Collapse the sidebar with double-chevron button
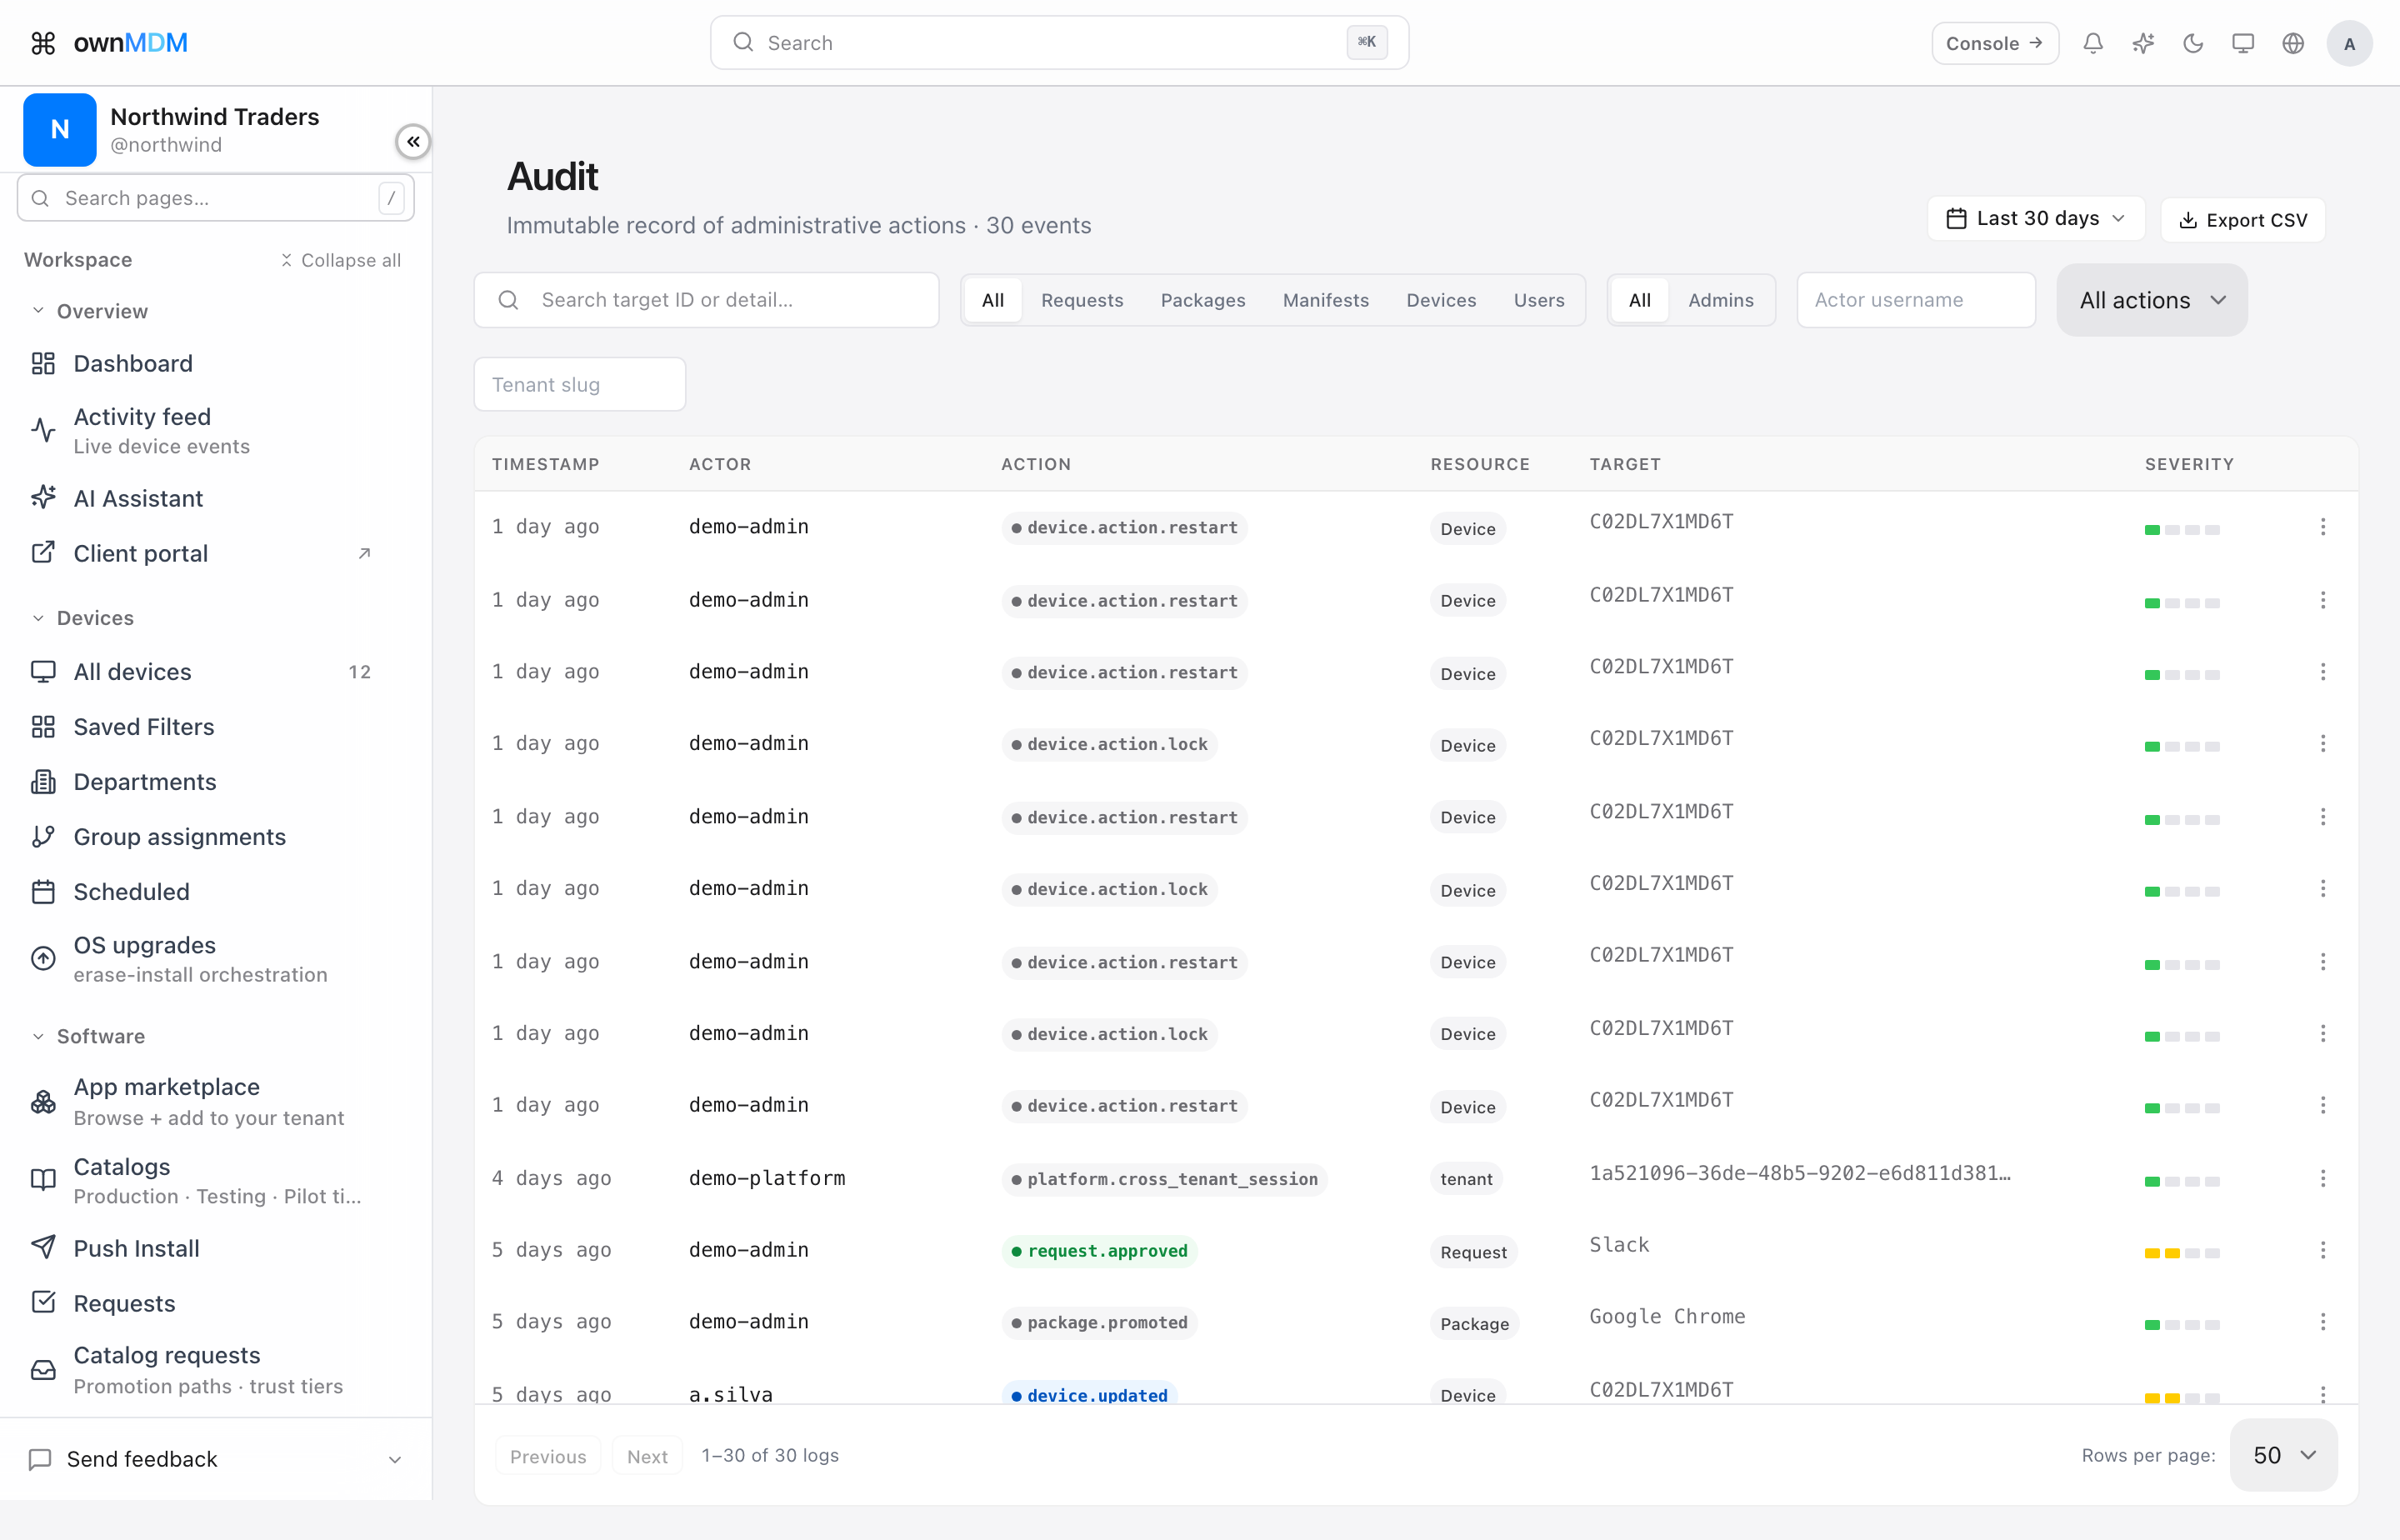 point(413,142)
